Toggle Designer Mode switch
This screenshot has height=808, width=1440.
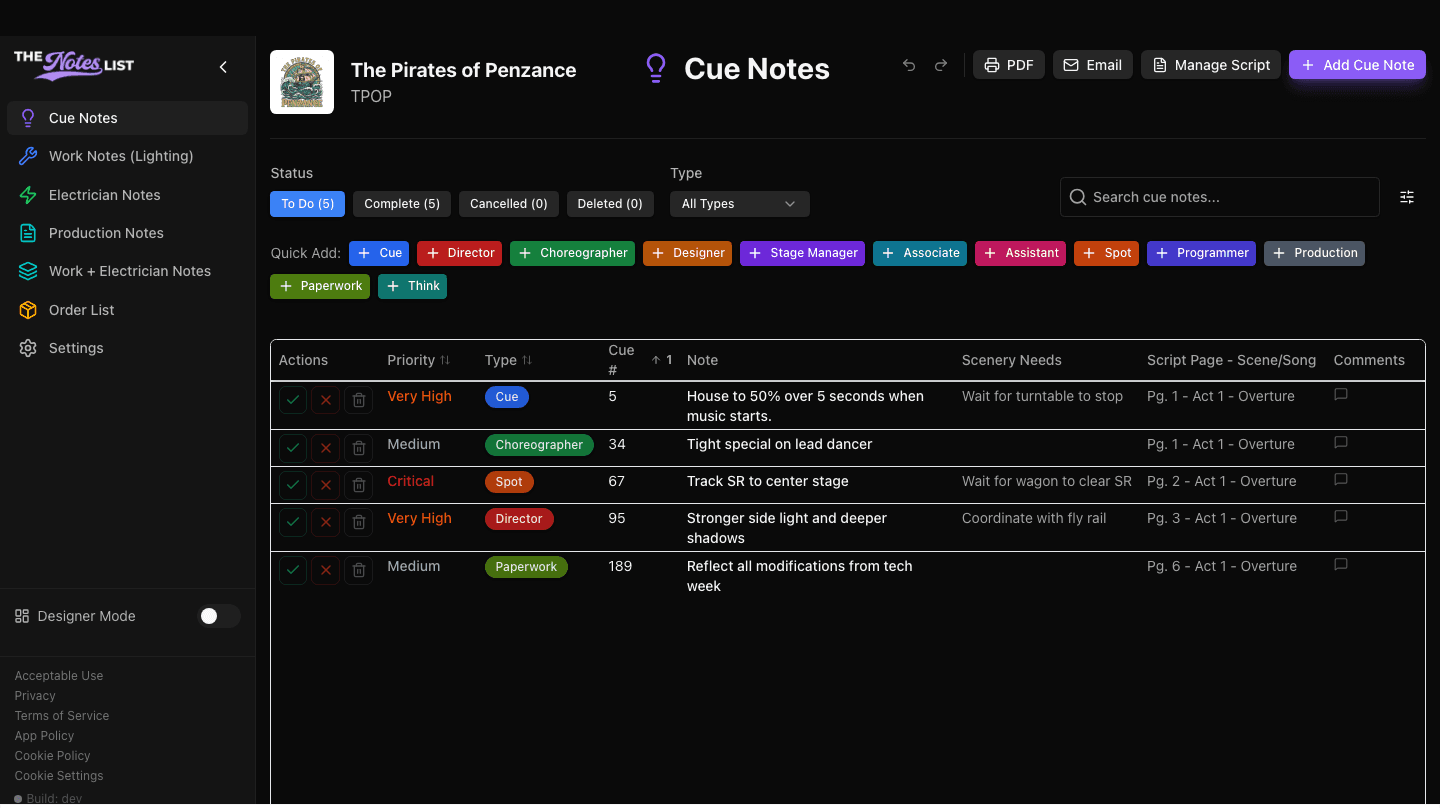click(x=219, y=616)
